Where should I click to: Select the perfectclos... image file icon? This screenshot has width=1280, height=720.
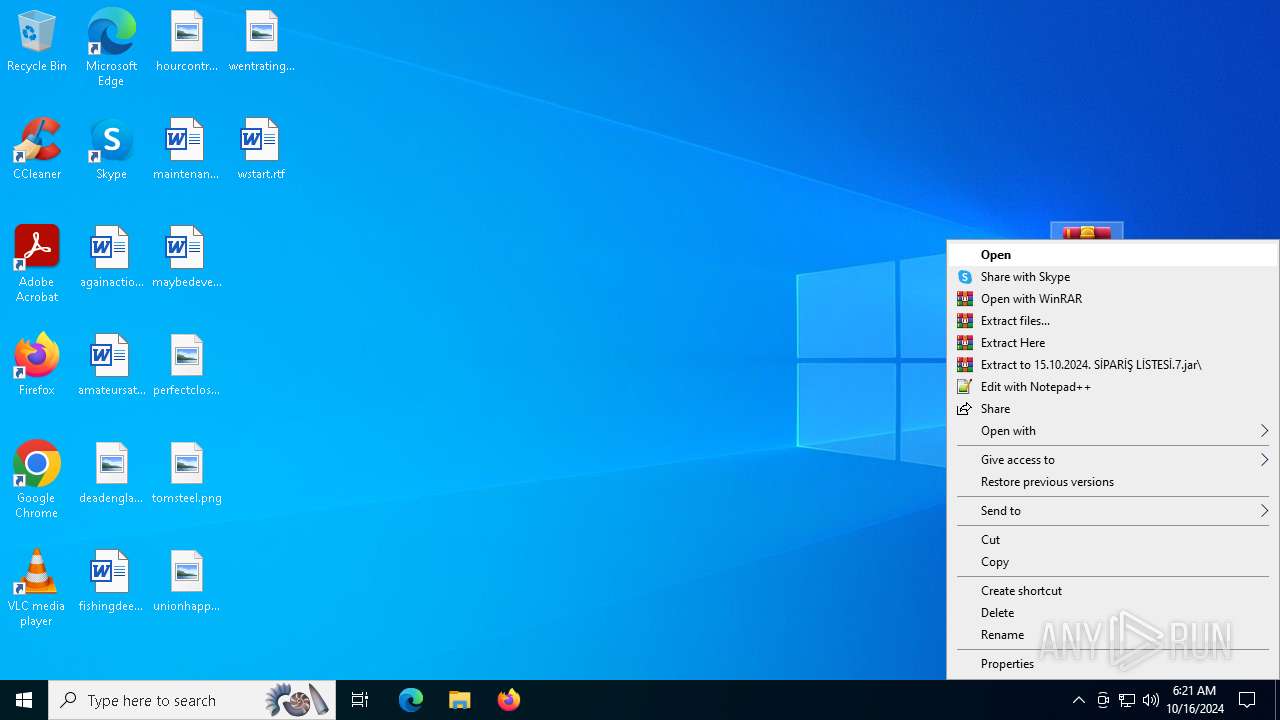point(187,365)
